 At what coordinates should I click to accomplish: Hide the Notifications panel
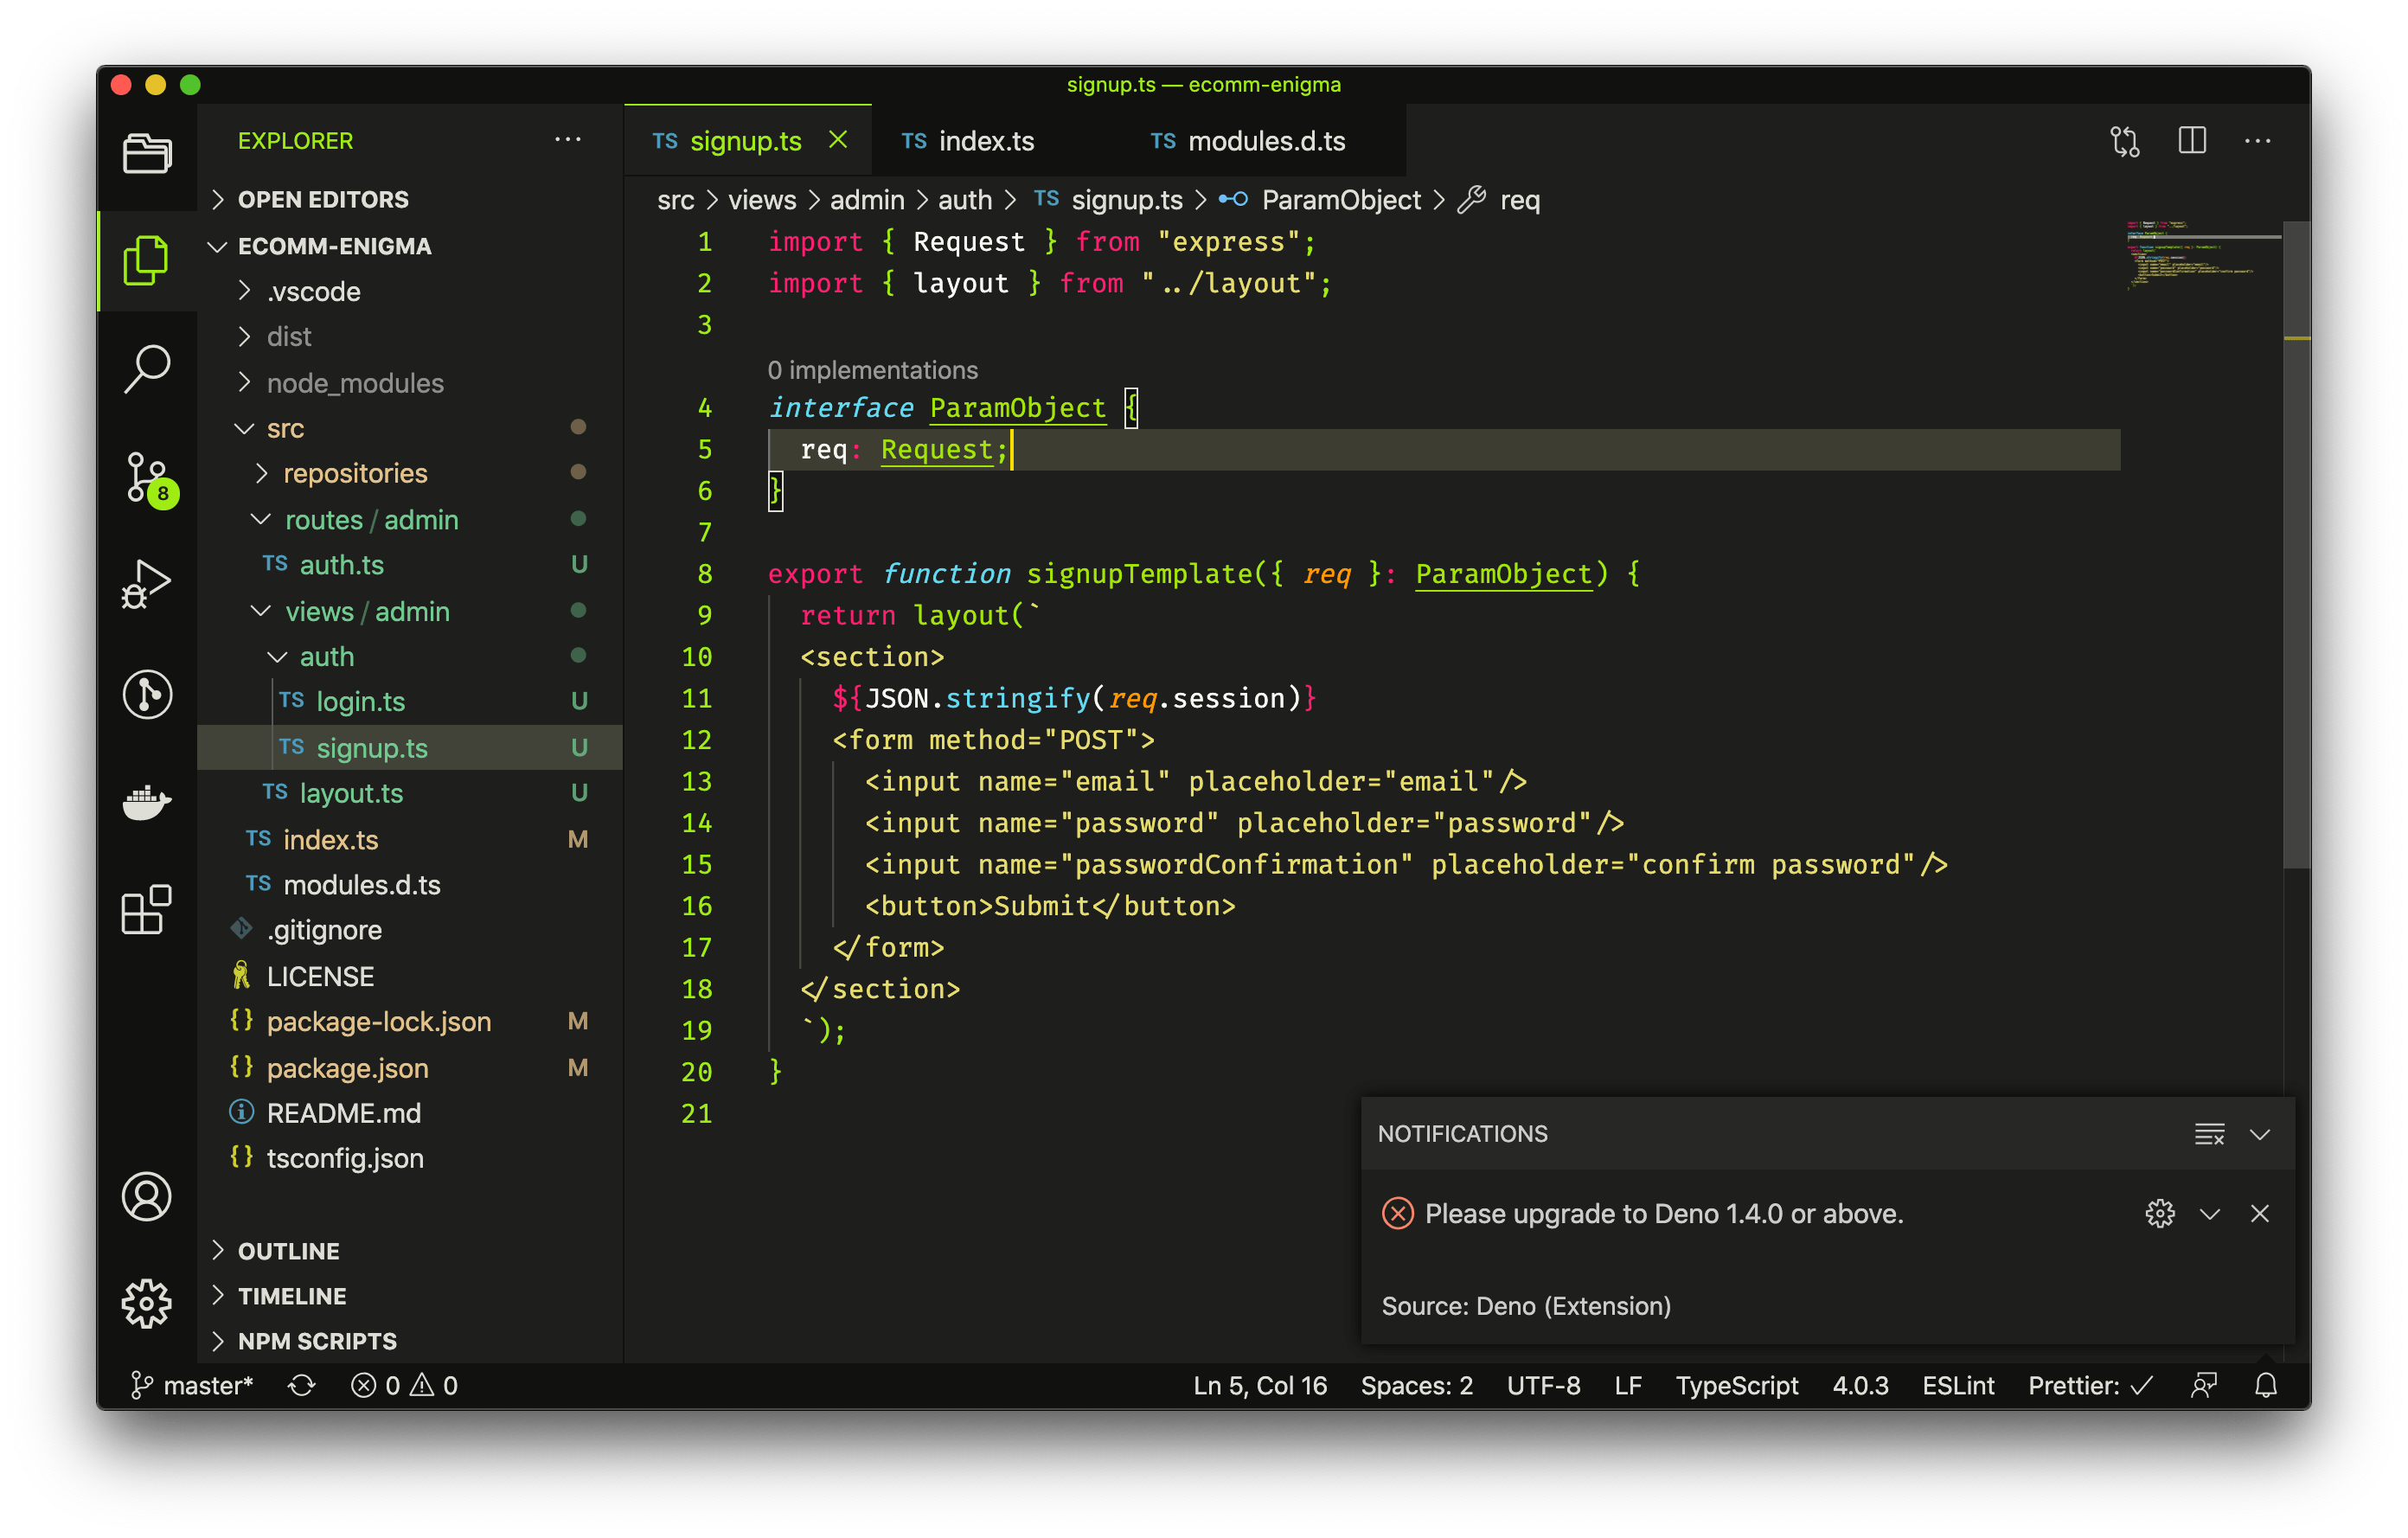click(2260, 1133)
